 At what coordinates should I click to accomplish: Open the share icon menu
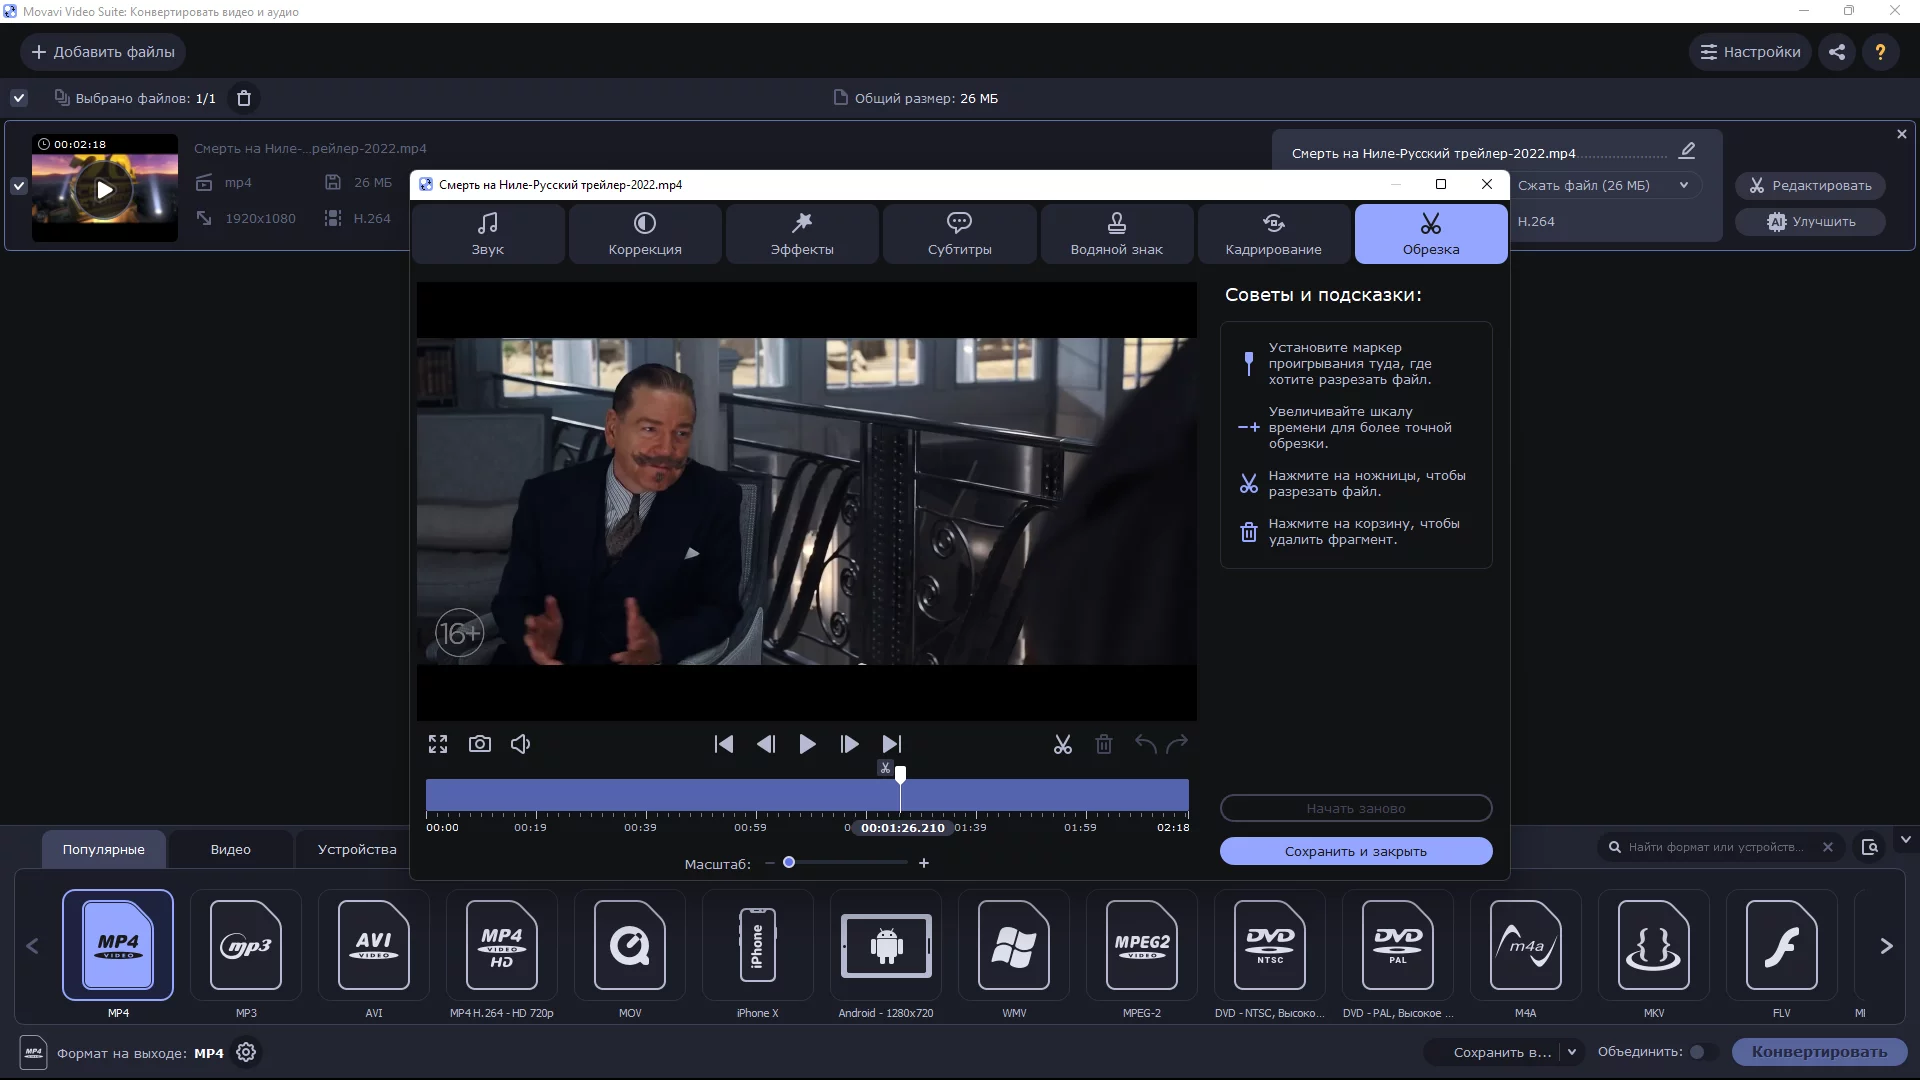(x=1837, y=52)
